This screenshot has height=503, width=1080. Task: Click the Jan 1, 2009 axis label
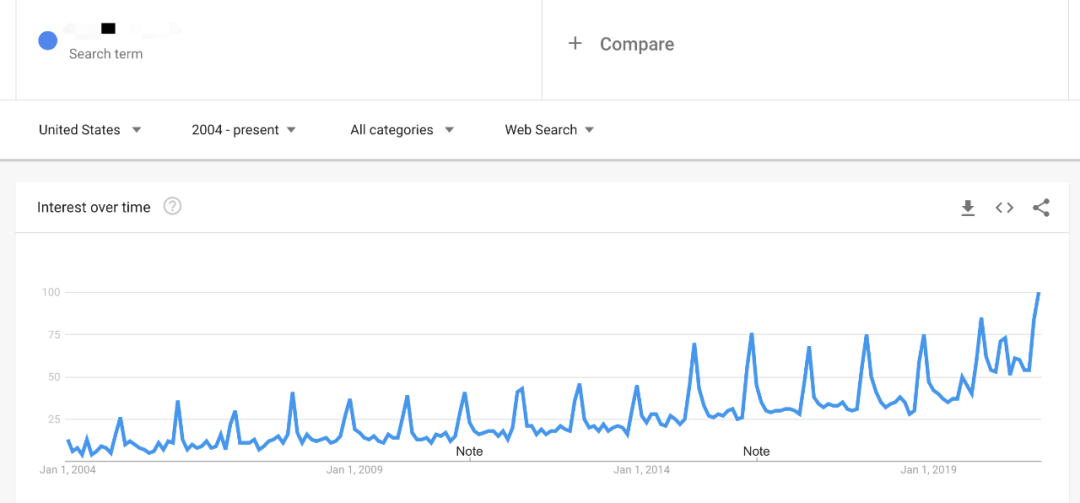tap(355, 469)
